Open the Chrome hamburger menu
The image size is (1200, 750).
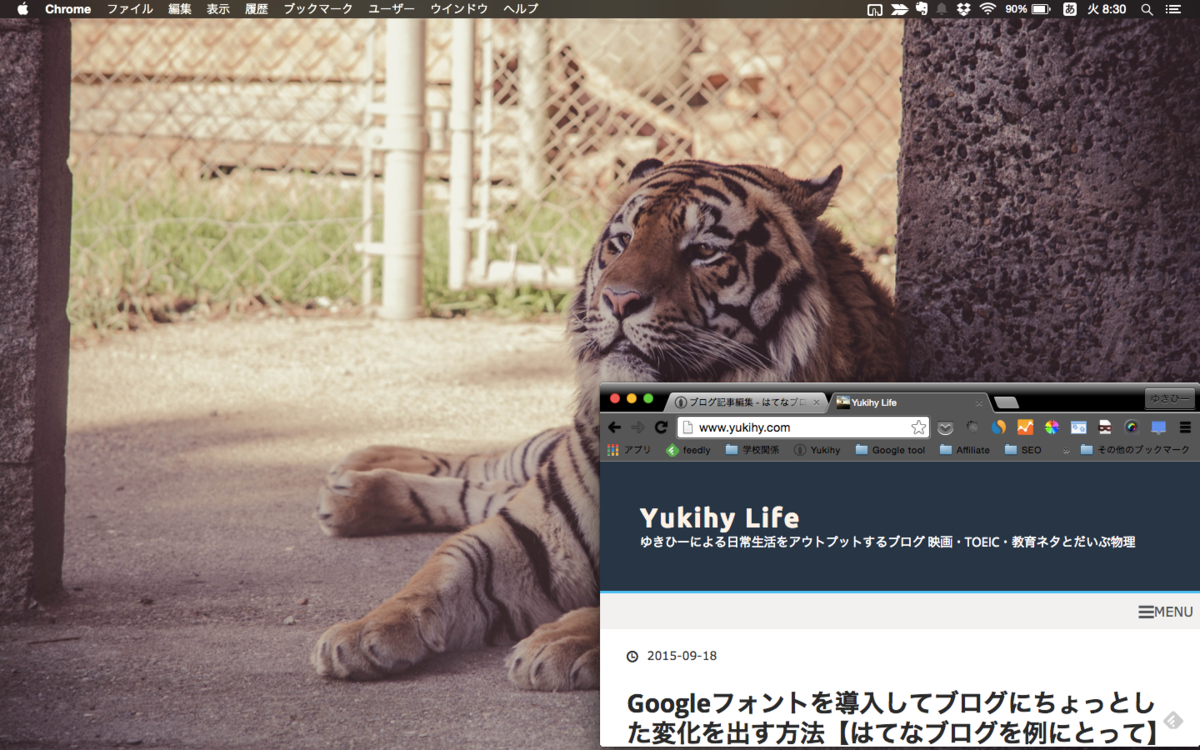click(1185, 427)
